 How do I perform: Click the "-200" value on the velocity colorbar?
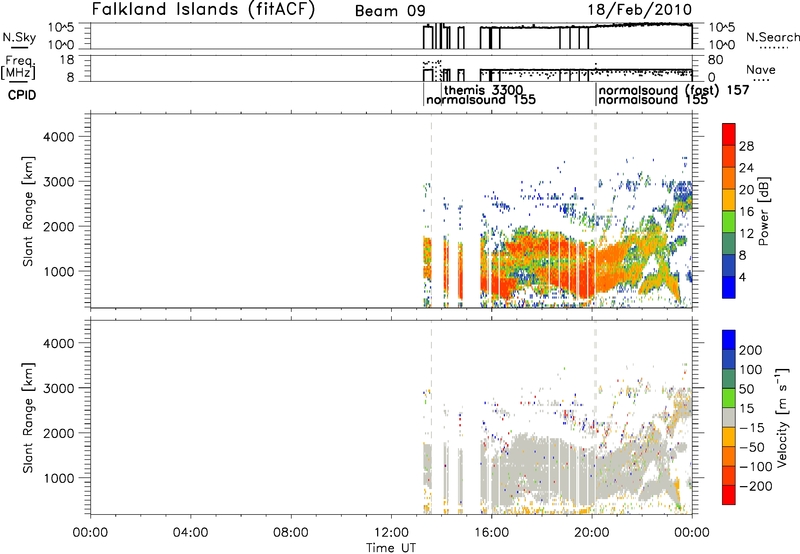(756, 486)
